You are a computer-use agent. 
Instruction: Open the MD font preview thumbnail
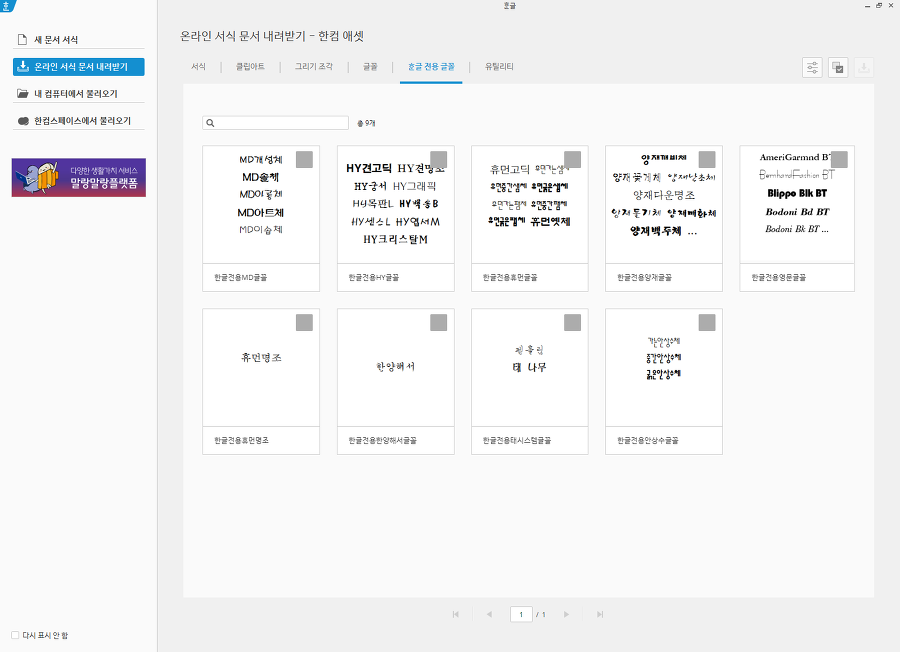click(261, 205)
